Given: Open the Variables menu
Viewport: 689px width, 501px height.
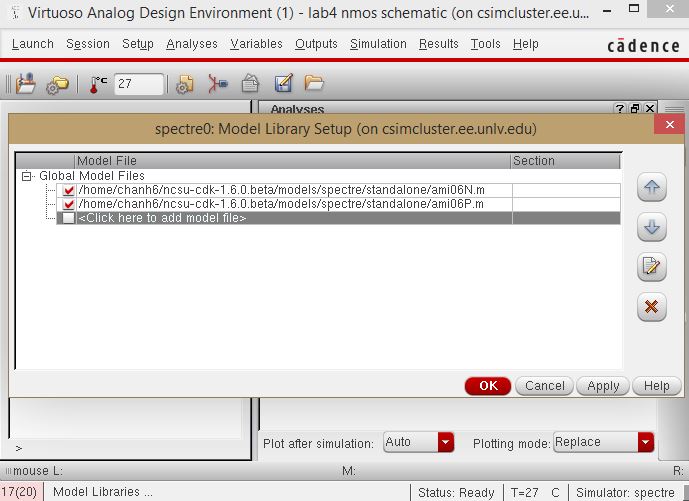Looking at the screenshot, I should click(x=257, y=44).
